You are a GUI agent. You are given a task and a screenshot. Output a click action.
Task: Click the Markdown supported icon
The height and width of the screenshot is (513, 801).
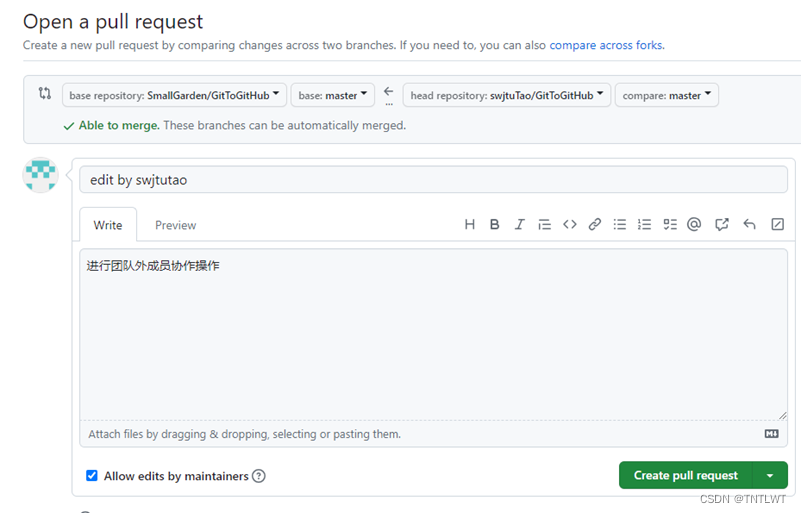click(x=771, y=434)
